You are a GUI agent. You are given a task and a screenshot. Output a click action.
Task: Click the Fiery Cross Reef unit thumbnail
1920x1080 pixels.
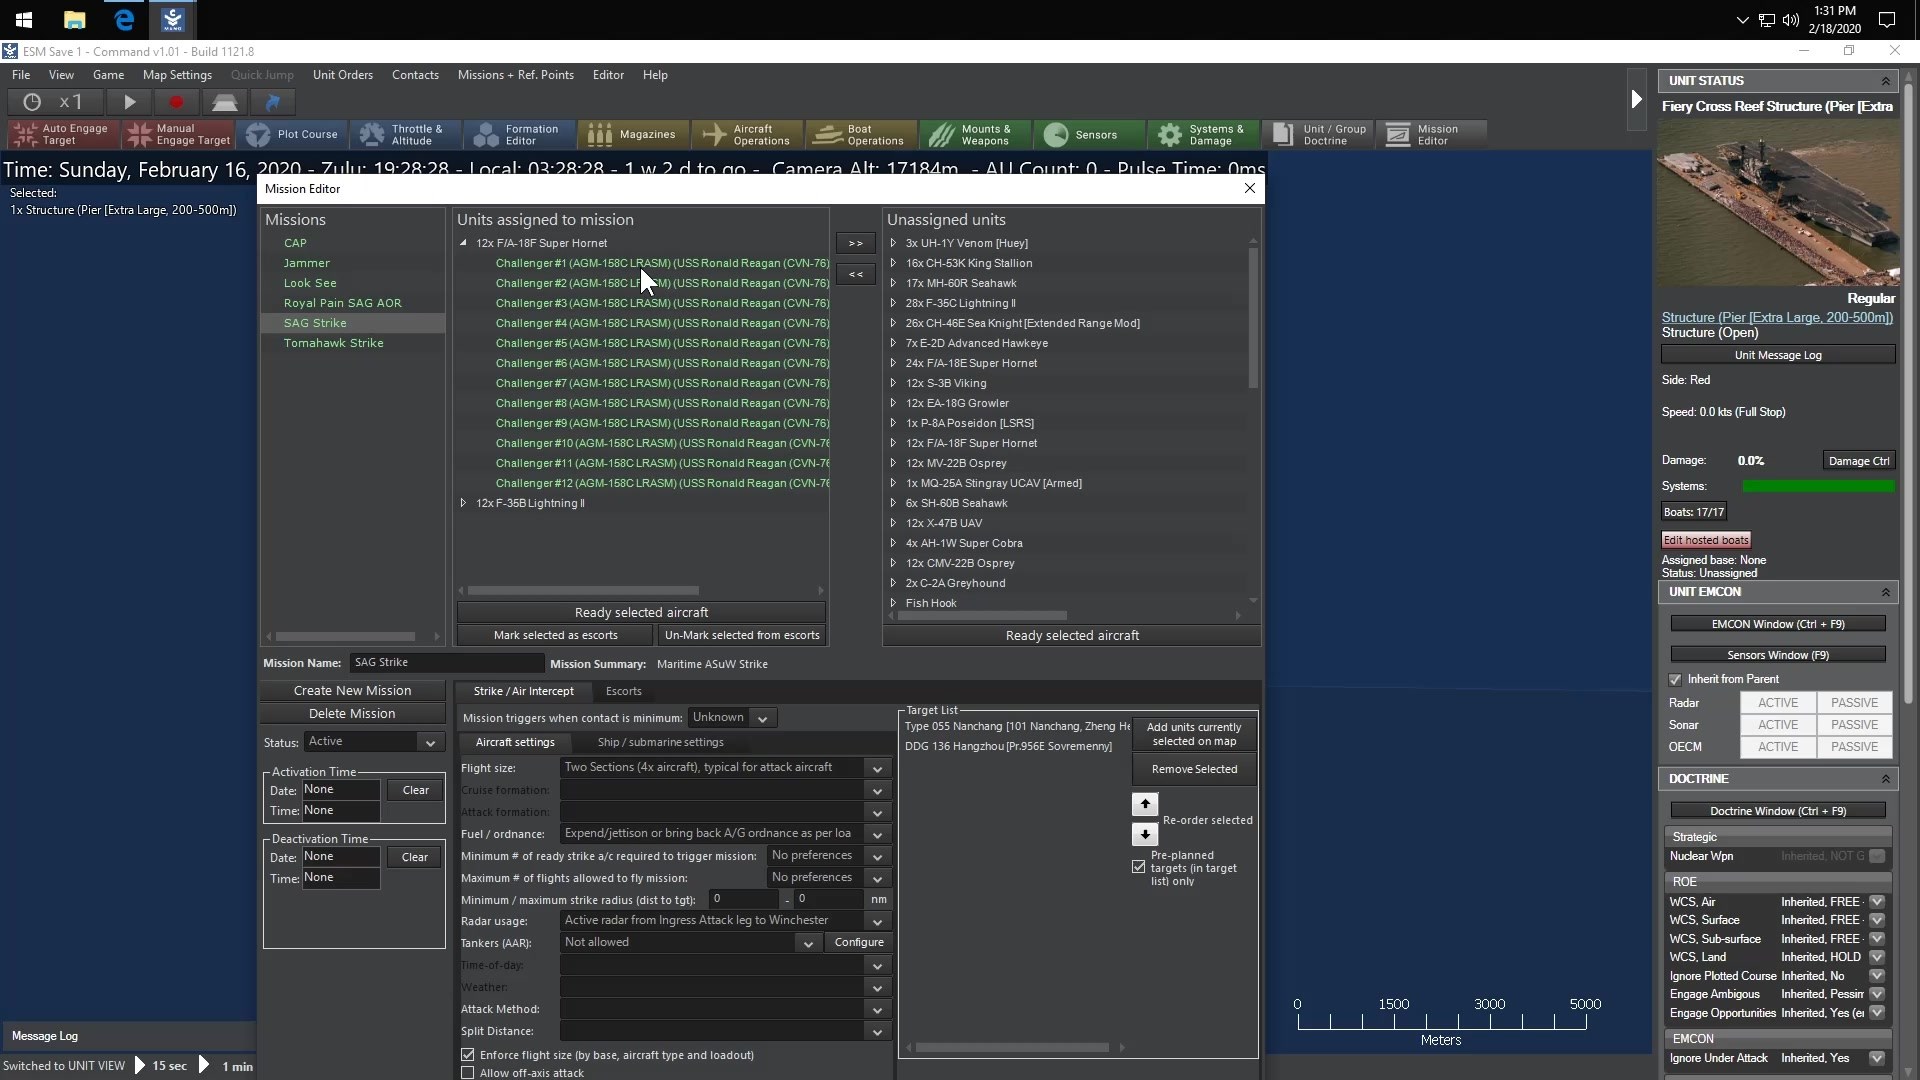point(1778,204)
